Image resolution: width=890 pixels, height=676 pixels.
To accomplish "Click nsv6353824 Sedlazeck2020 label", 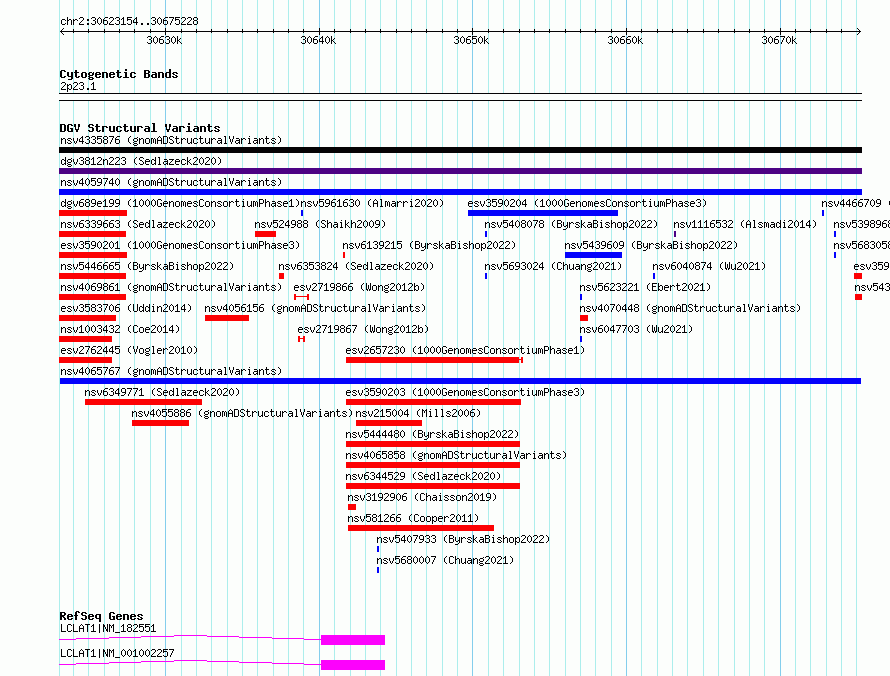I will tap(356, 266).
